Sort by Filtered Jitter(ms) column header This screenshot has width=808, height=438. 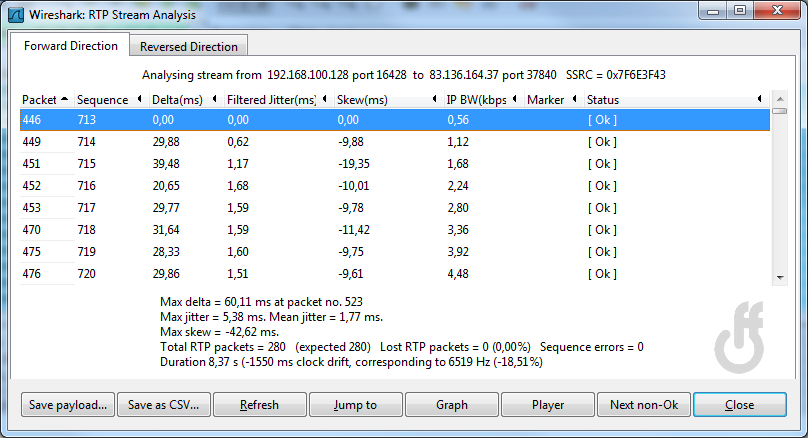(x=277, y=99)
